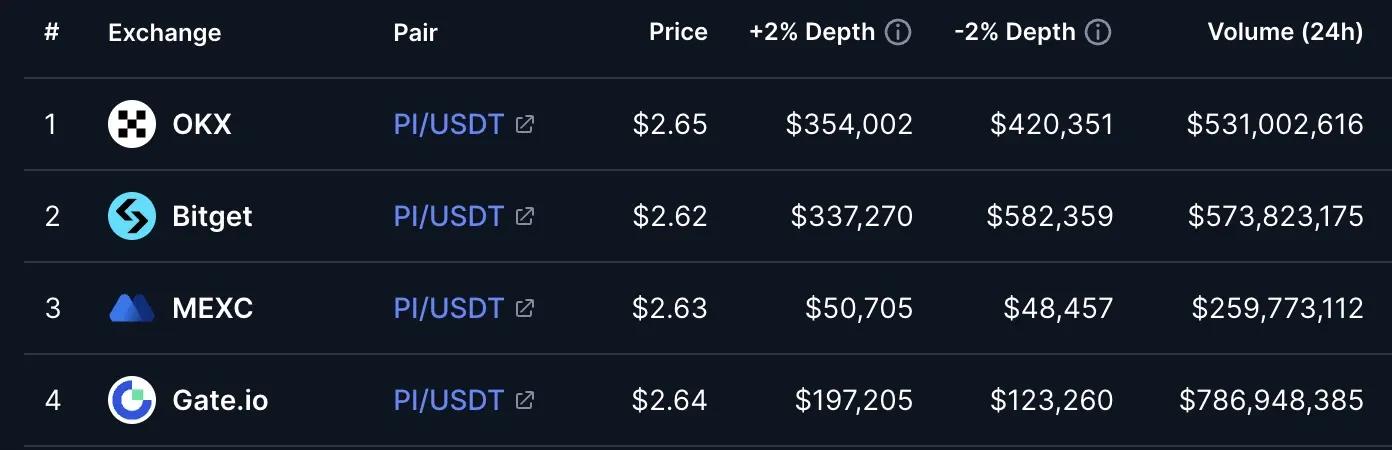The height and width of the screenshot is (450, 1392).
Task: Select the Bitget exchange name
Action: point(212,217)
